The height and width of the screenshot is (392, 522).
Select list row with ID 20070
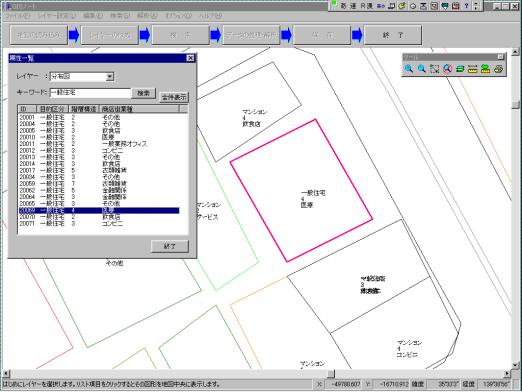99,217
